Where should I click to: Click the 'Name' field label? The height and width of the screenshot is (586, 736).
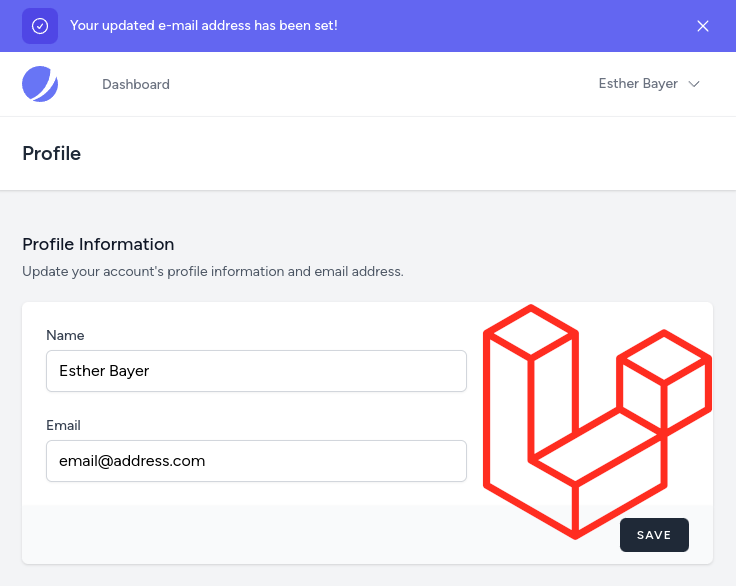[65, 335]
